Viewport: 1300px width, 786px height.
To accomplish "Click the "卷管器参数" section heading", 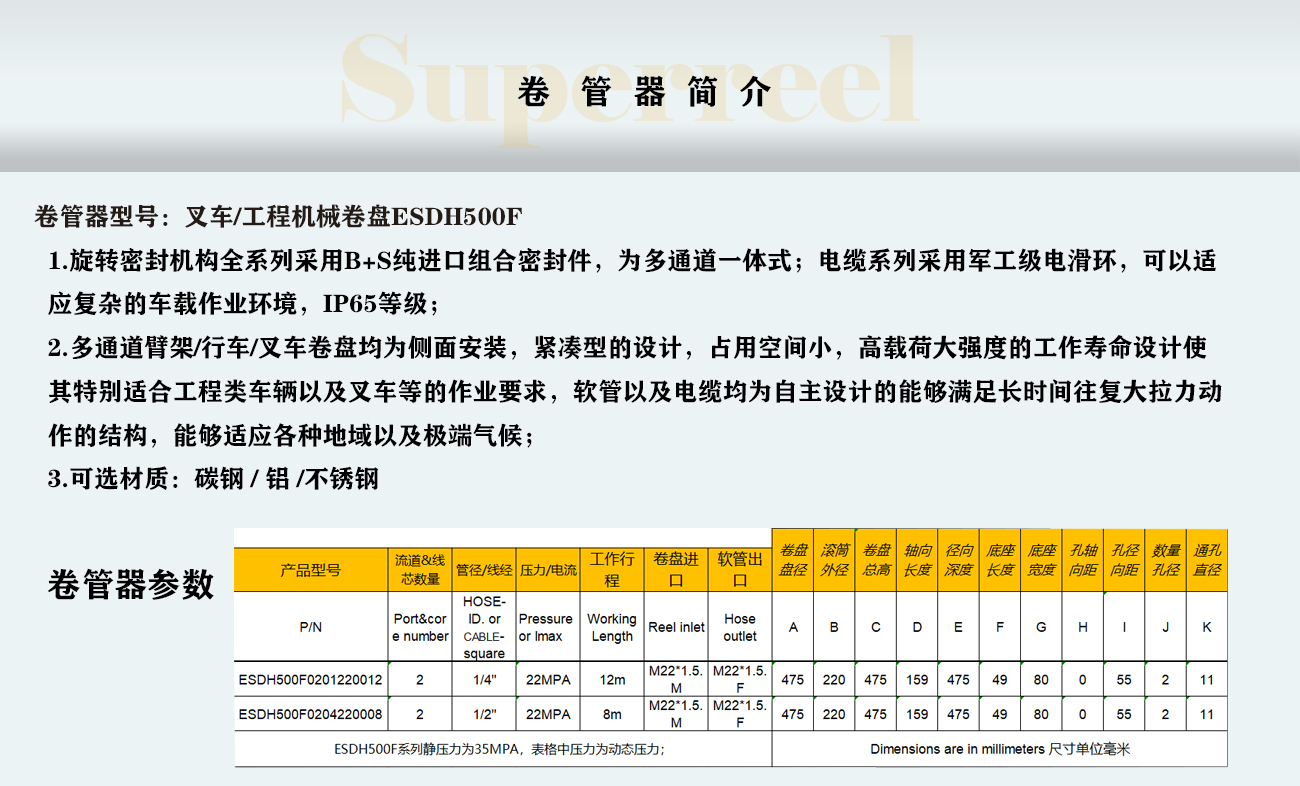I will tap(131, 584).
